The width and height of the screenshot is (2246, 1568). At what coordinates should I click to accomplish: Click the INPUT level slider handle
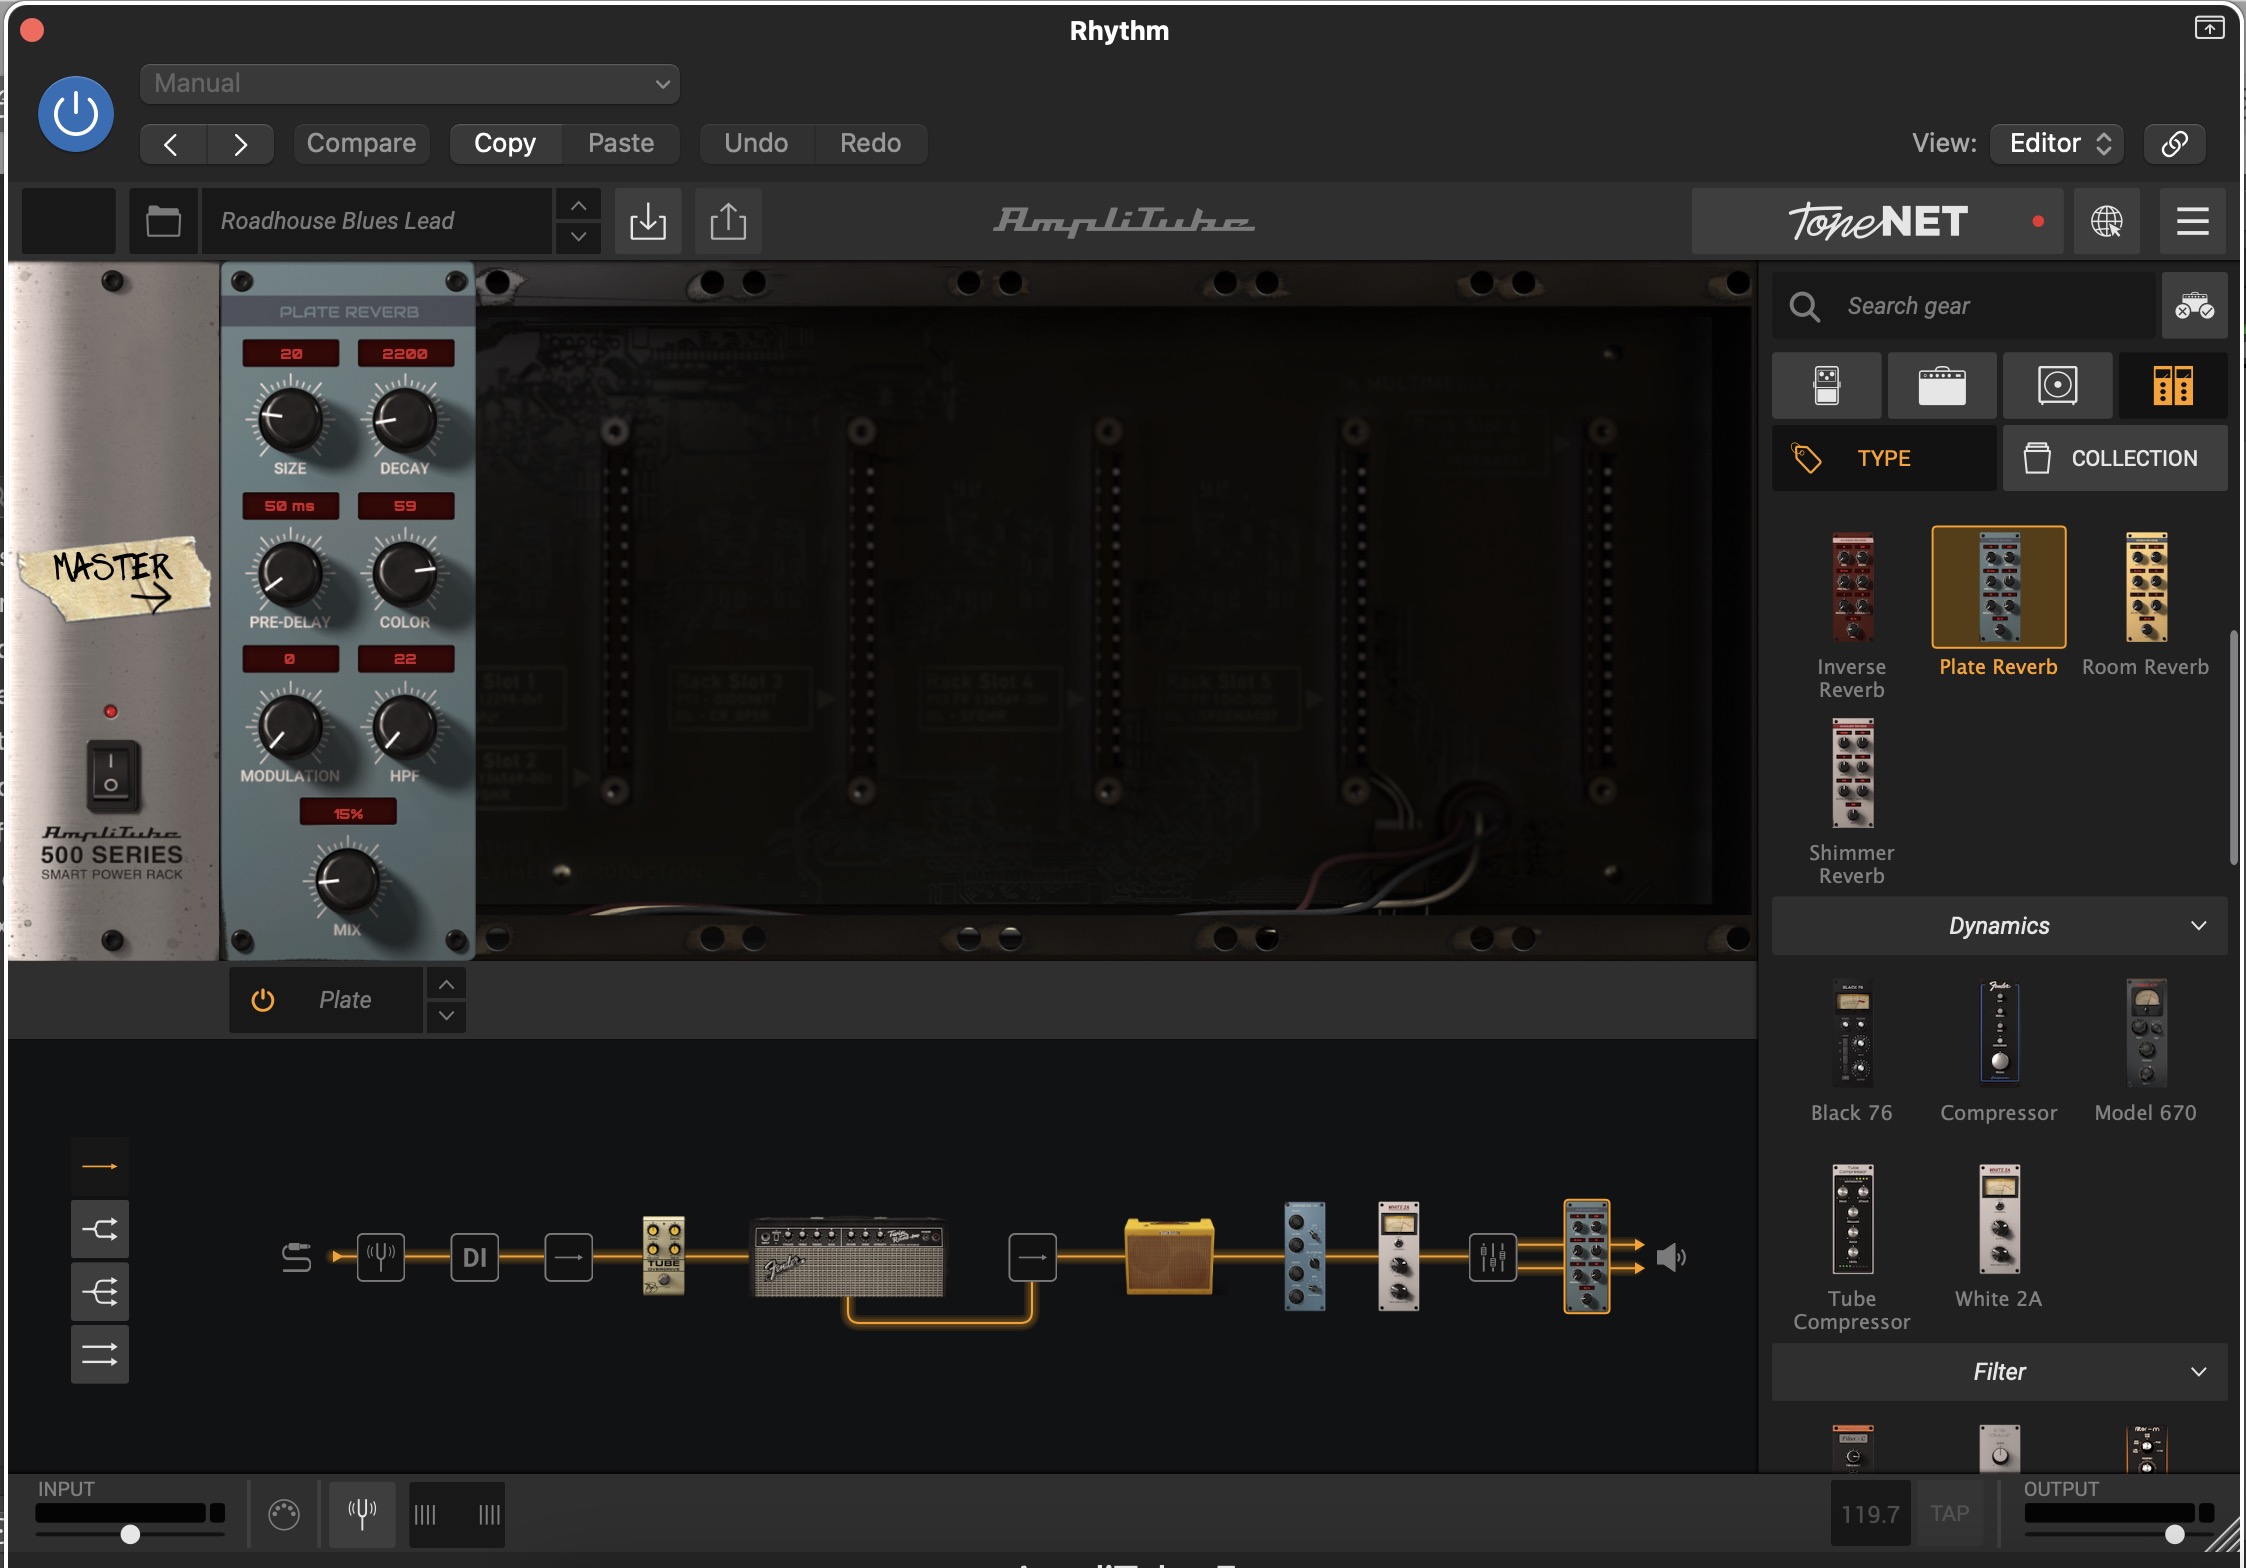tap(130, 1535)
